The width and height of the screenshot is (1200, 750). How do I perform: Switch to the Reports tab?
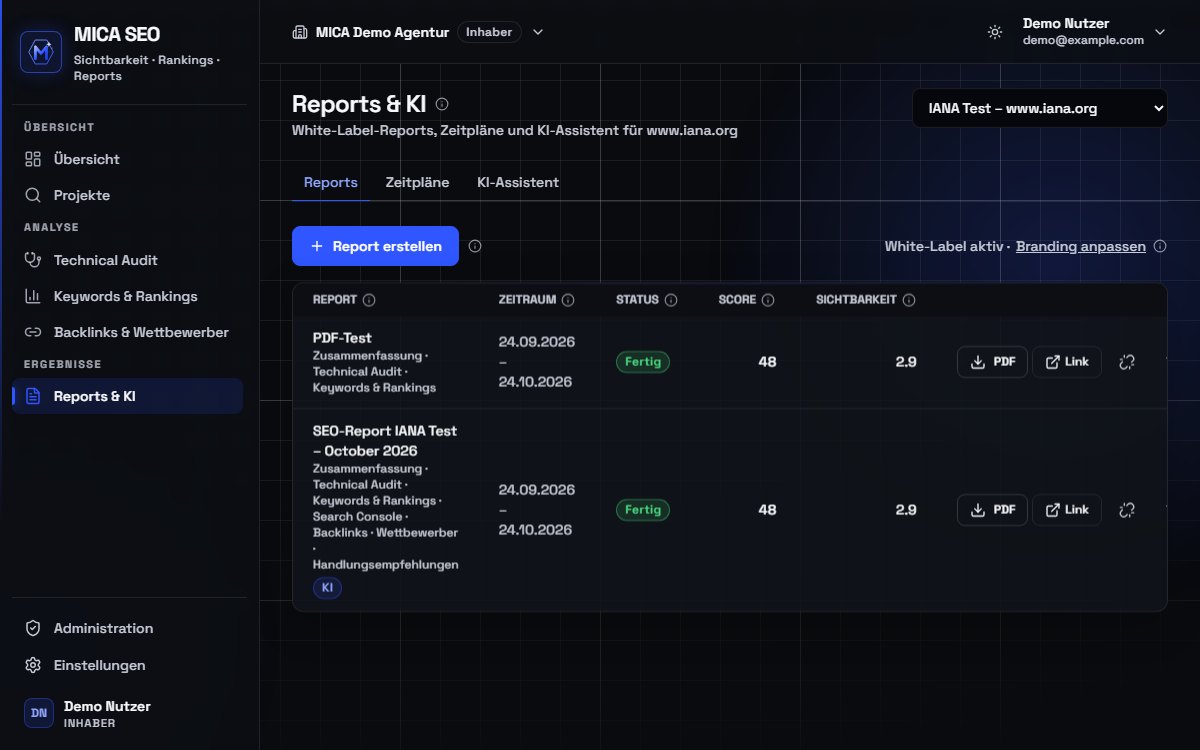click(331, 183)
